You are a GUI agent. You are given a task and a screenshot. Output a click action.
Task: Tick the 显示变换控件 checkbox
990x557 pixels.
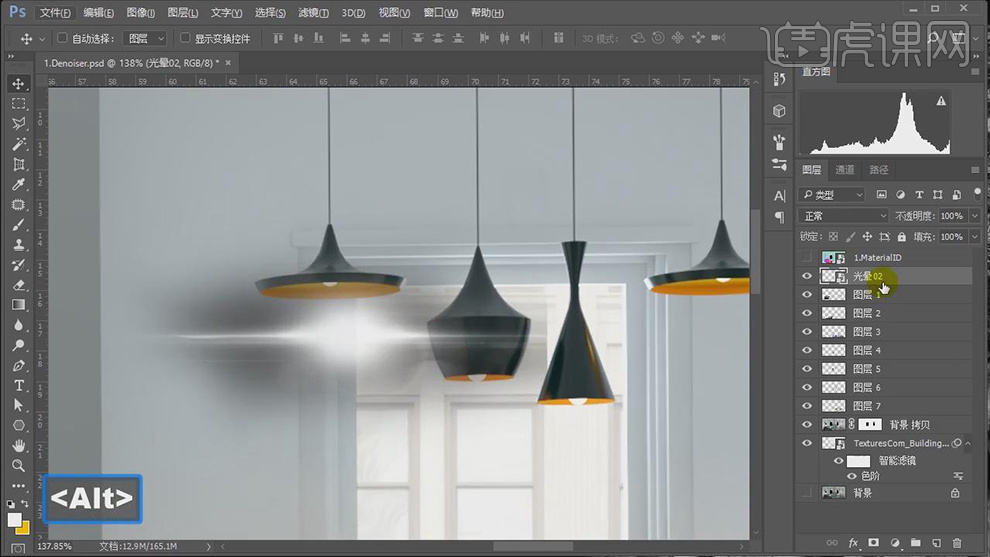coord(185,38)
